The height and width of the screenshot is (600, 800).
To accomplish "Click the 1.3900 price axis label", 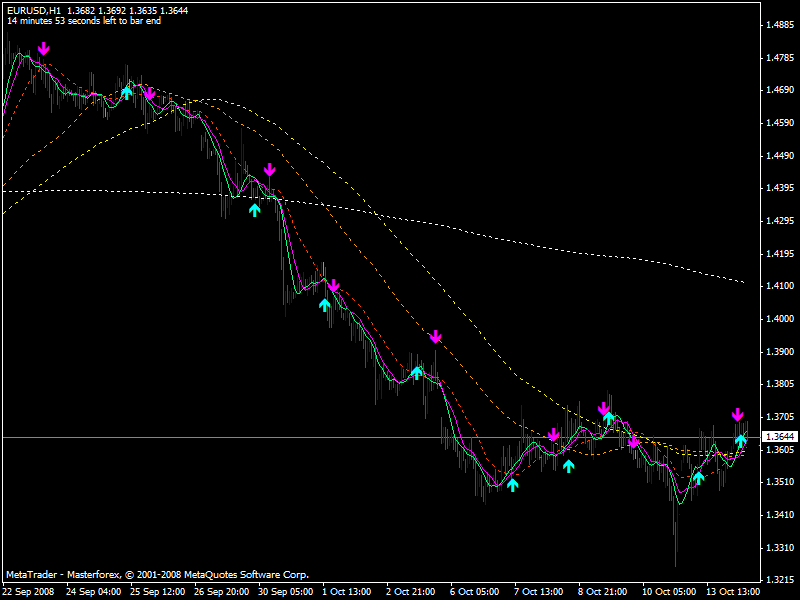I will coord(780,352).
